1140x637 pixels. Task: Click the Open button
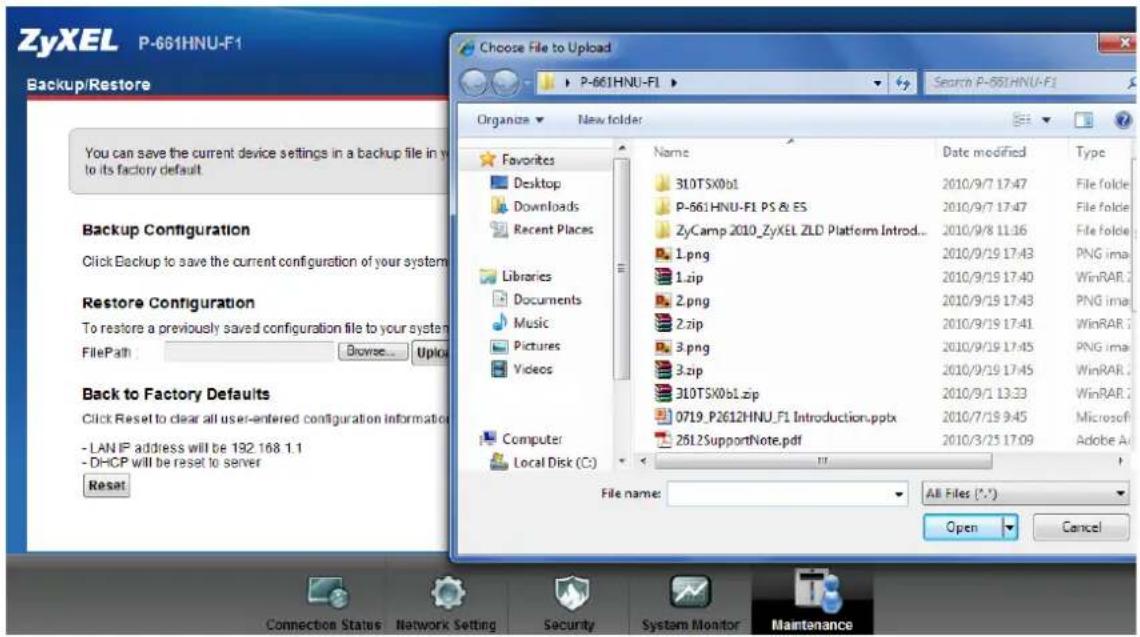point(963,527)
